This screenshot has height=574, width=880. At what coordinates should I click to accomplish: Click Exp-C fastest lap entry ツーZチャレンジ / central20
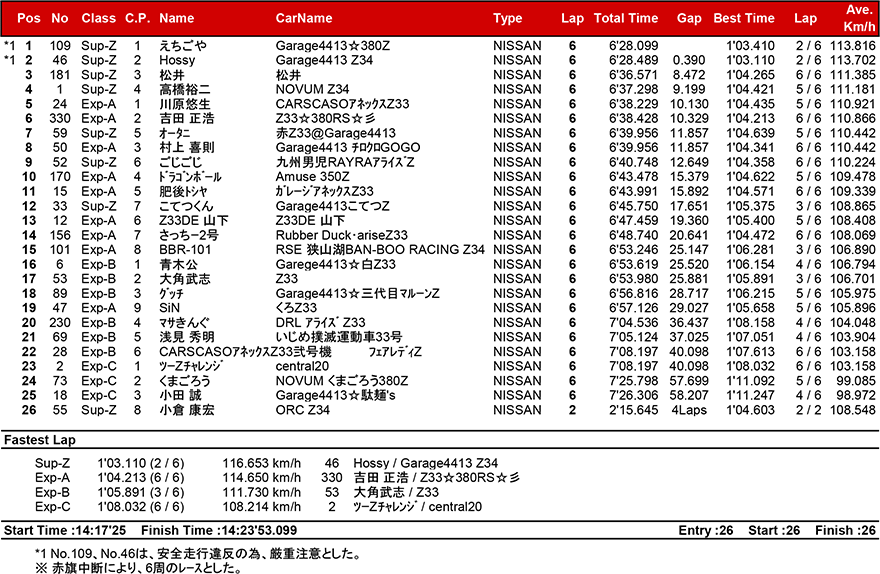pos(418,507)
